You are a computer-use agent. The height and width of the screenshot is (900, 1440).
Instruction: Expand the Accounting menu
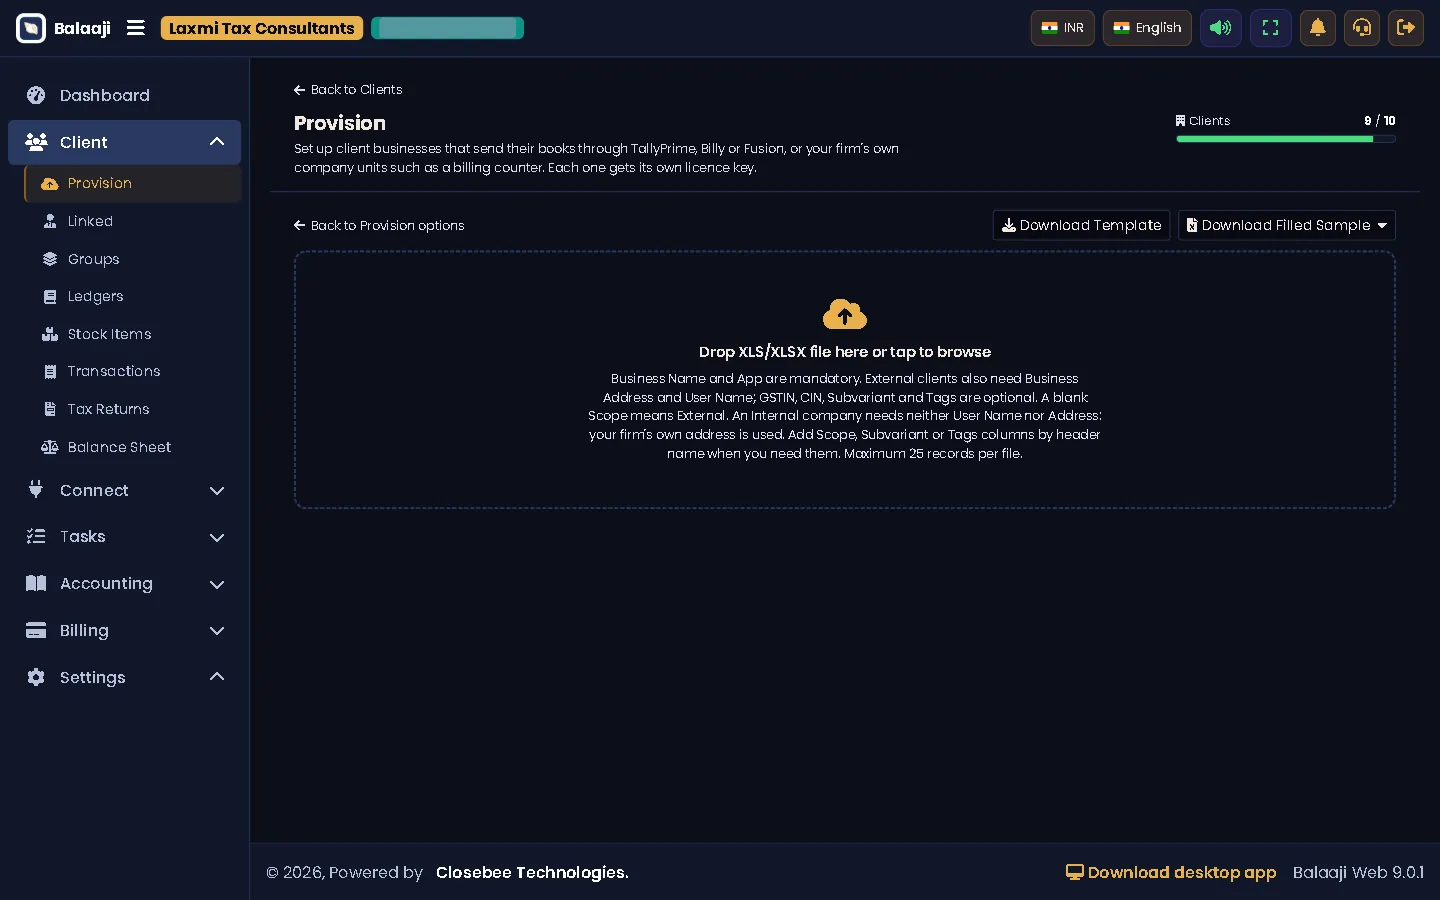coord(124,584)
